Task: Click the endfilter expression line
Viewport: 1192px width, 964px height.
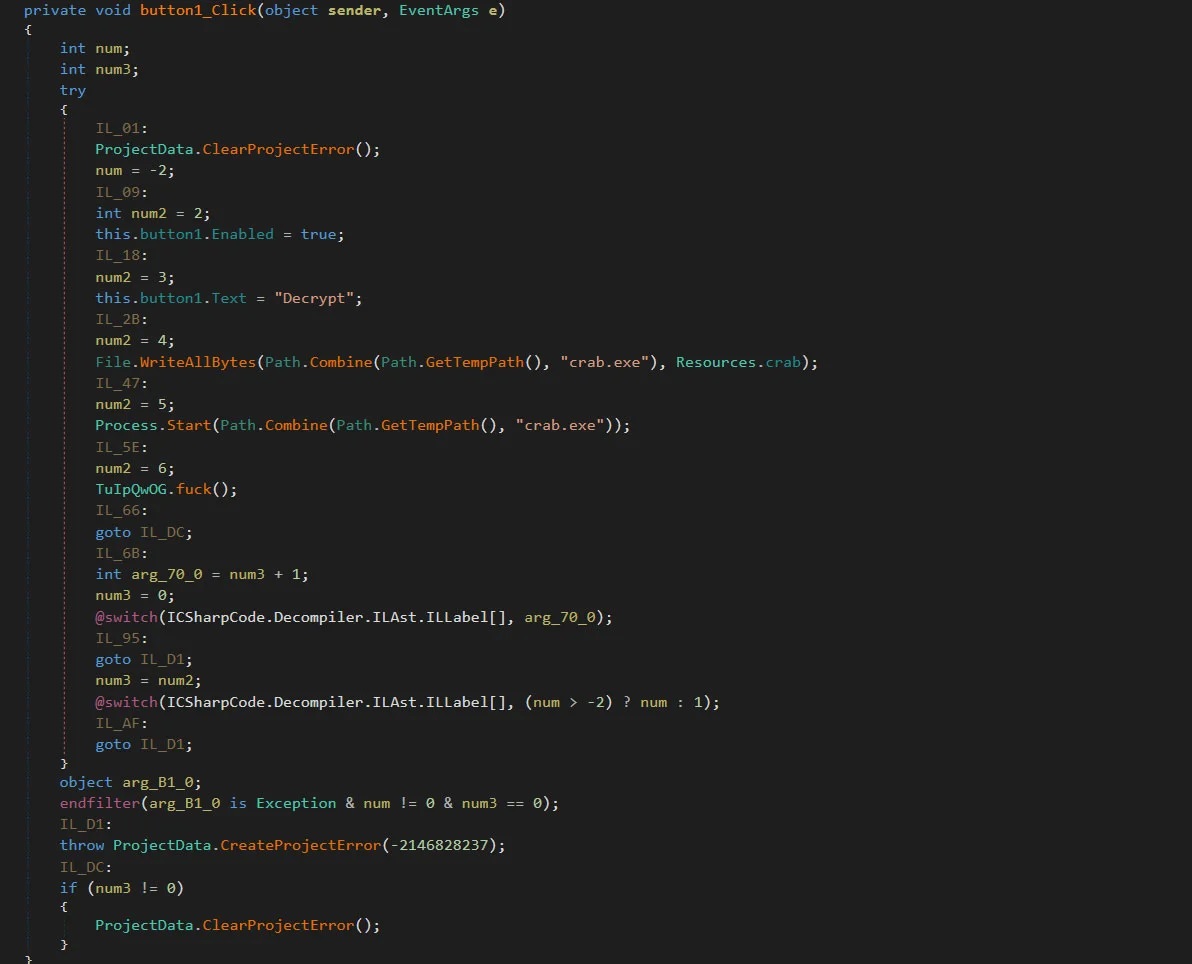Action: [309, 803]
